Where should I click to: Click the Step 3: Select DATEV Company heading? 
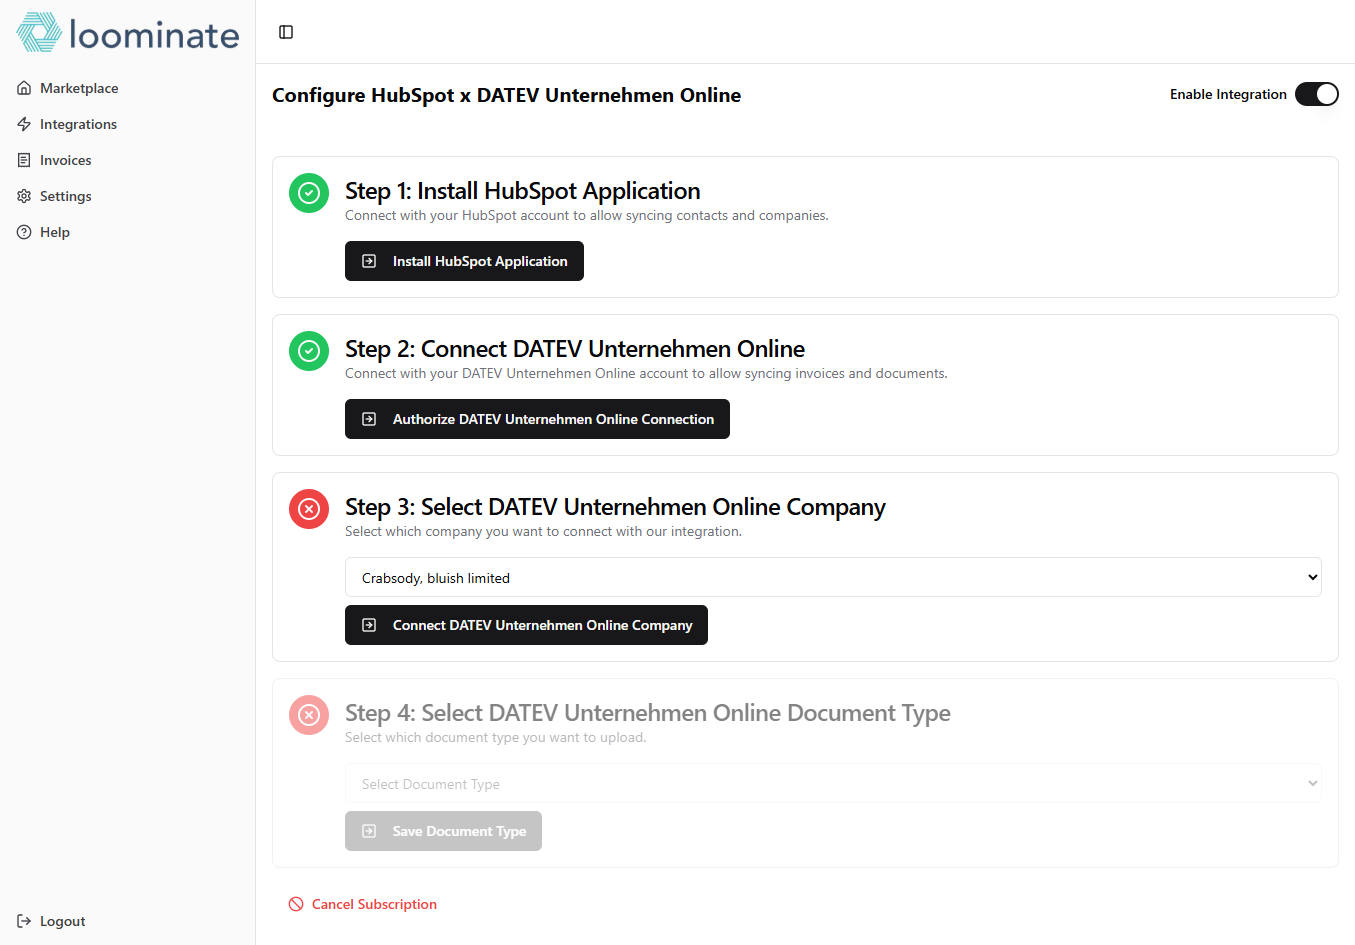tap(615, 507)
